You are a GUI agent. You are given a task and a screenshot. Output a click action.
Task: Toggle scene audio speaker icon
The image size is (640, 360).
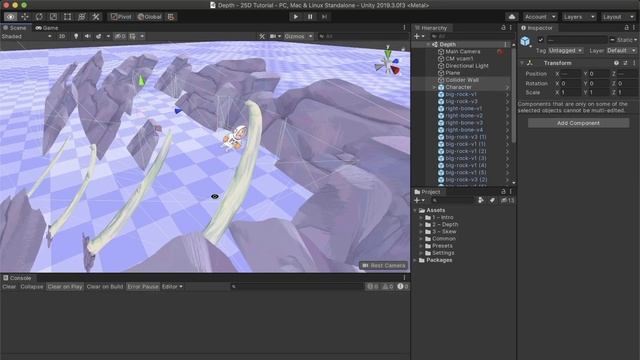pyautogui.click(x=87, y=36)
